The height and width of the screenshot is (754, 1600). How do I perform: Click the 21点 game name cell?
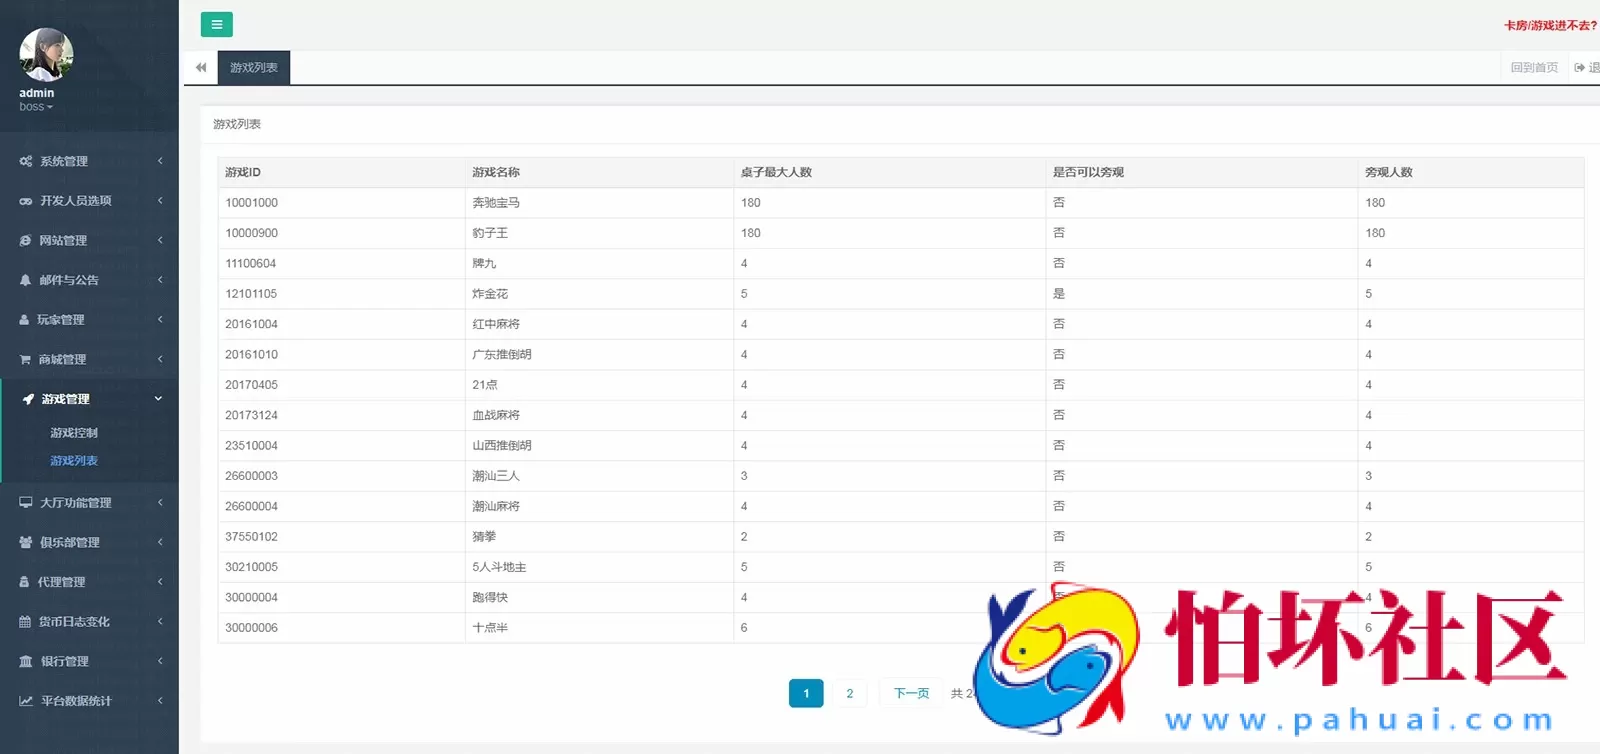pyautogui.click(x=599, y=385)
